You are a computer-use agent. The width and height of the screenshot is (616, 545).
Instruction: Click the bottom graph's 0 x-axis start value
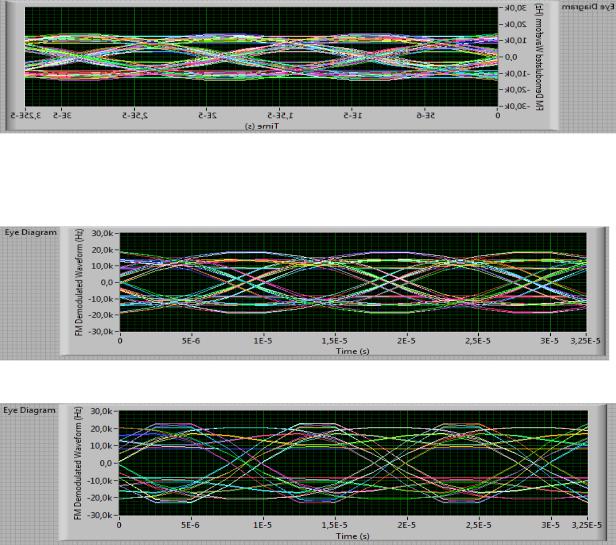coord(119,525)
